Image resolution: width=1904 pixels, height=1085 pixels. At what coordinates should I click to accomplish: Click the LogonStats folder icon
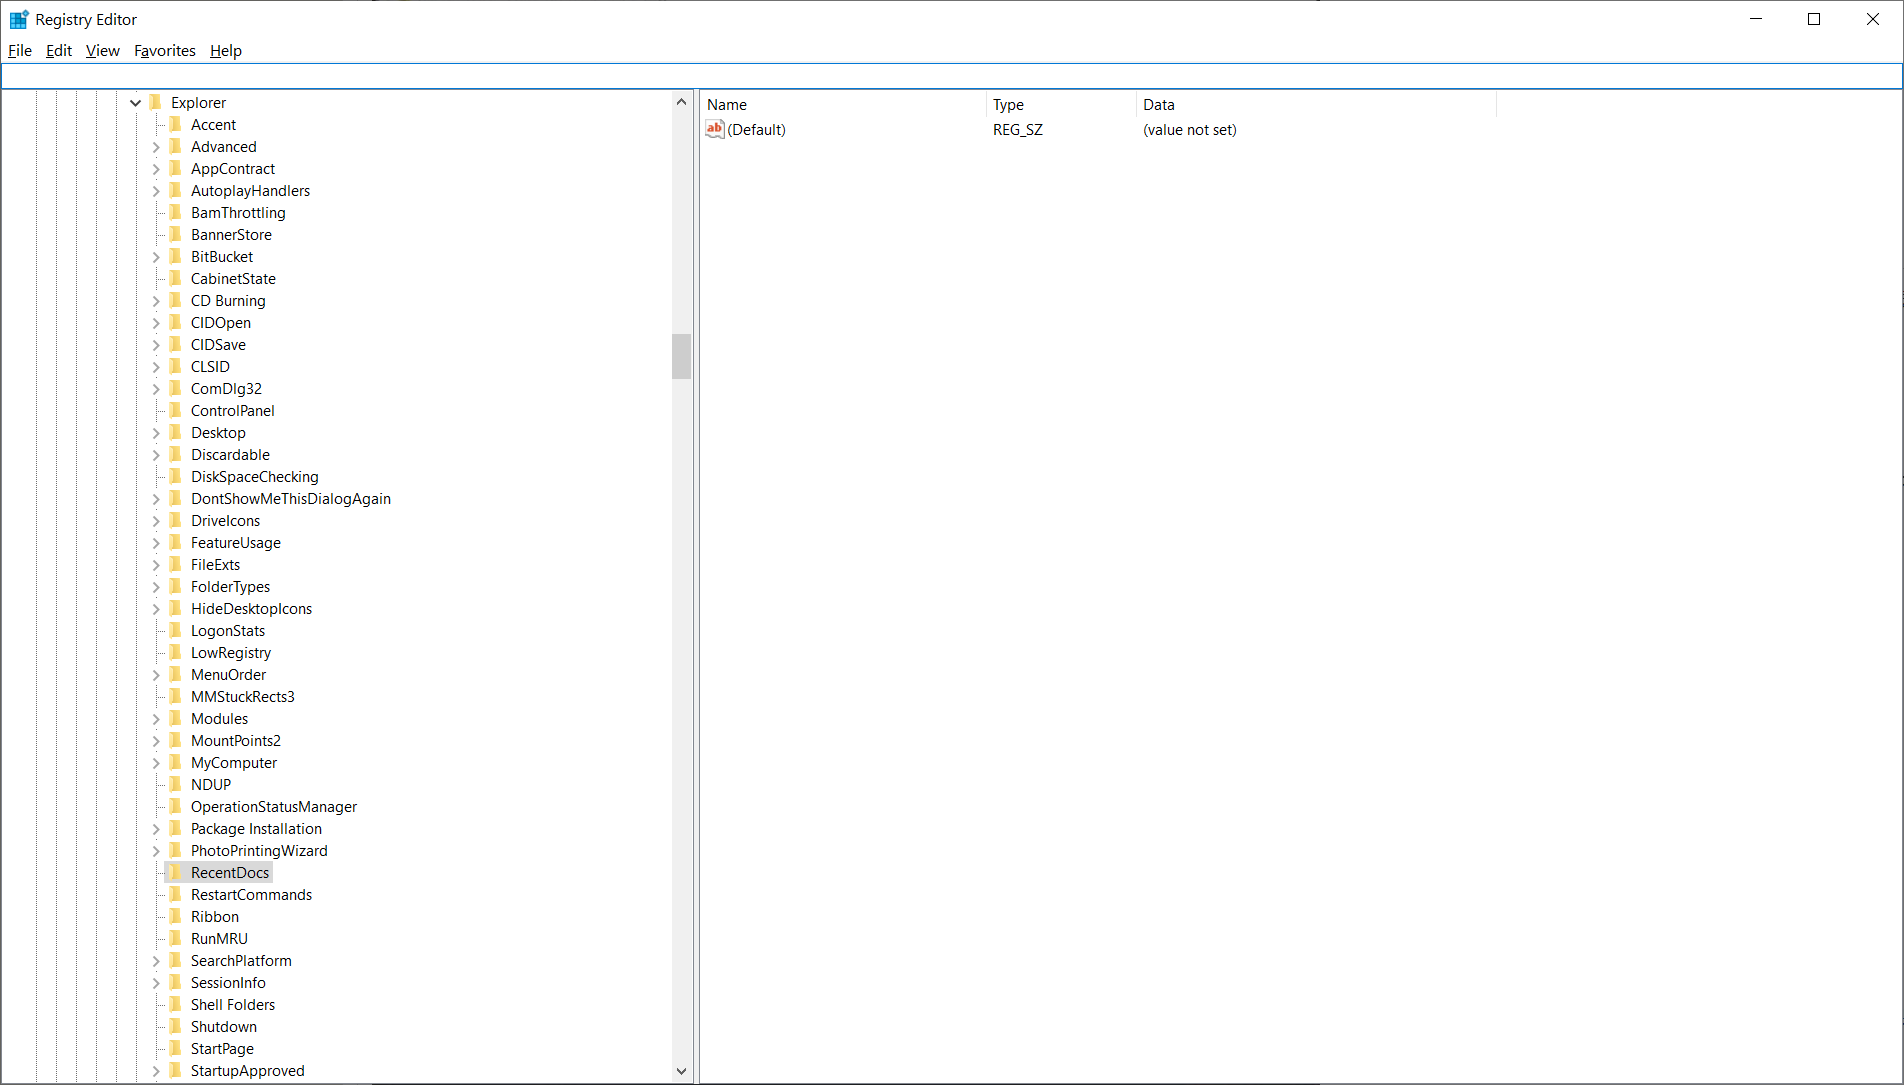(x=175, y=630)
